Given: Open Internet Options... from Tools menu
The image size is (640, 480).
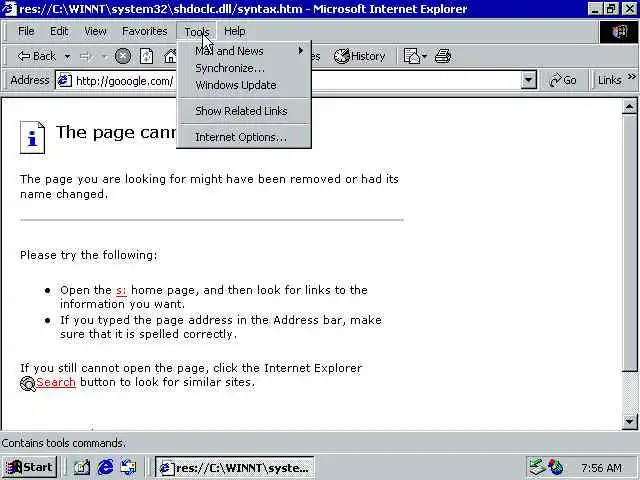Looking at the screenshot, I should (x=244, y=137).
